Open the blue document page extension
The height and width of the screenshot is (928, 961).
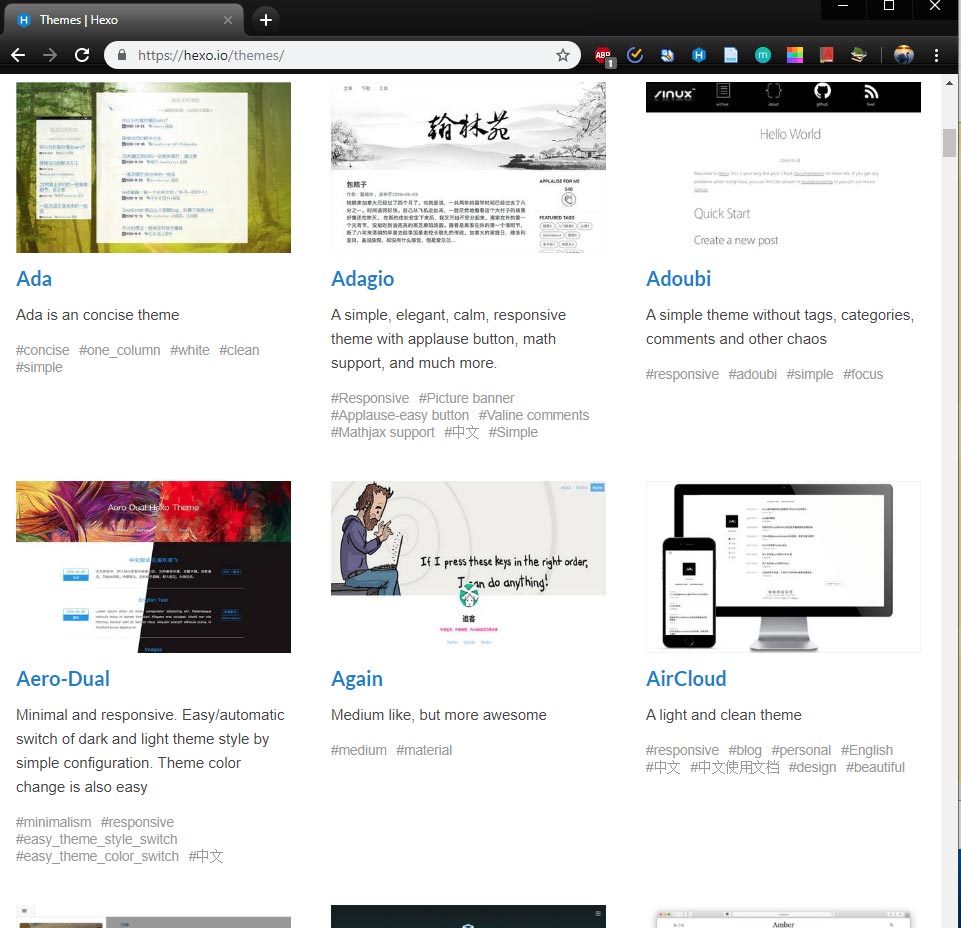[x=731, y=55]
